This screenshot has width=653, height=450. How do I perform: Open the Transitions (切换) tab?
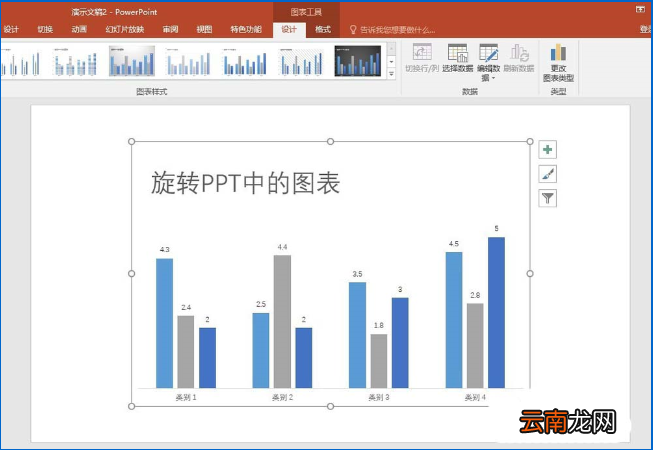[x=45, y=29]
